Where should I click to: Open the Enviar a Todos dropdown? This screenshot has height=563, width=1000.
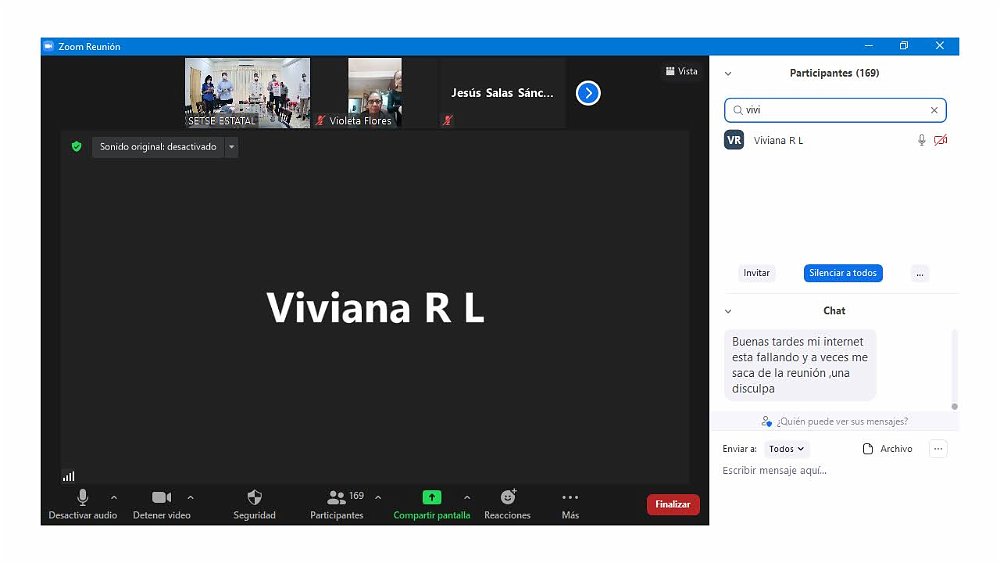(x=786, y=449)
